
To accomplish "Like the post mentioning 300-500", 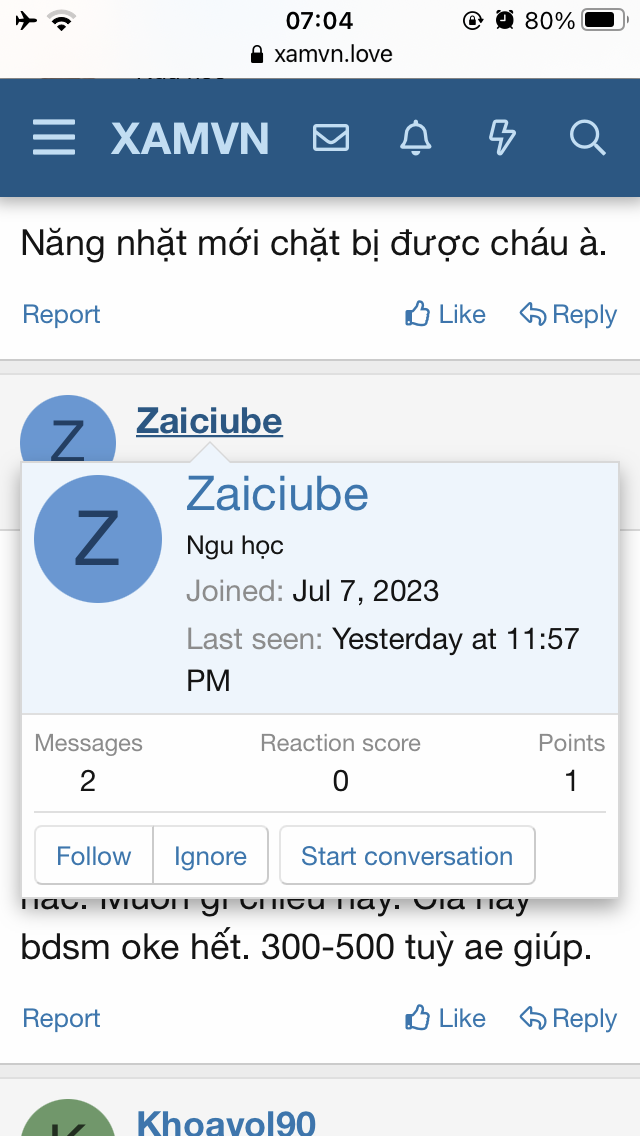I will pyautogui.click(x=446, y=1019).
